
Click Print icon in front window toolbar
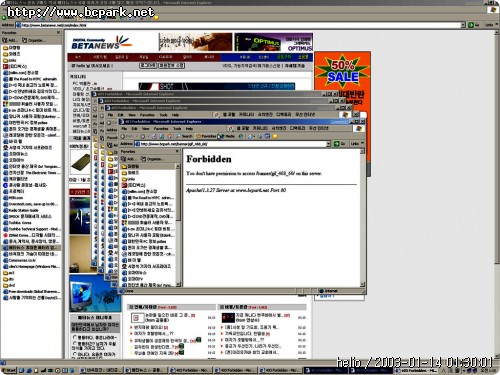tap(260, 136)
